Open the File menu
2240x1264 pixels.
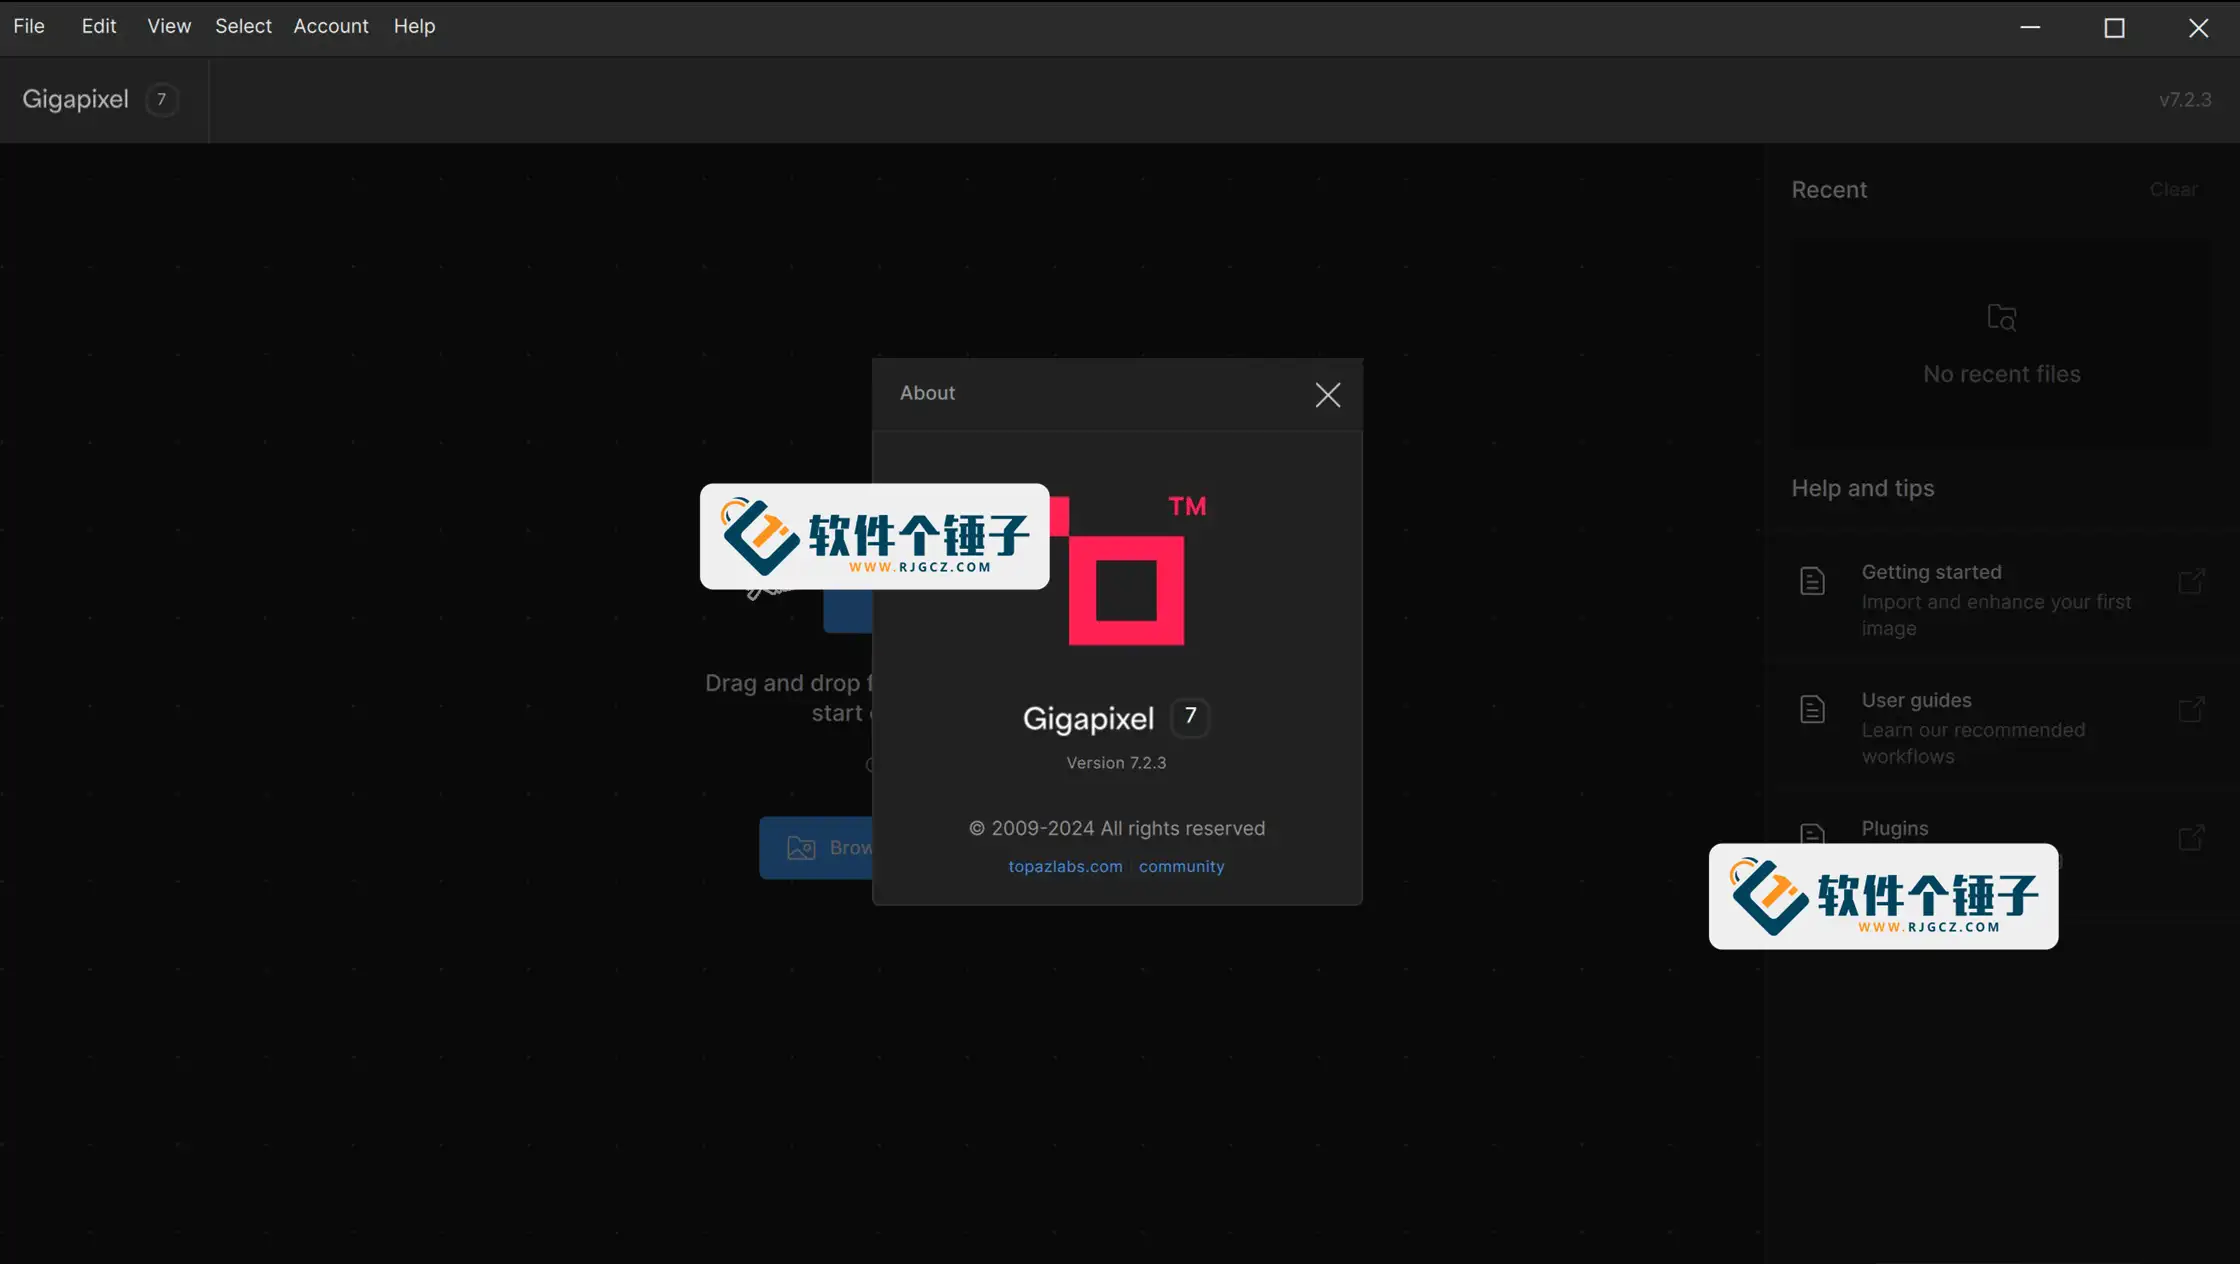point(29,26)
